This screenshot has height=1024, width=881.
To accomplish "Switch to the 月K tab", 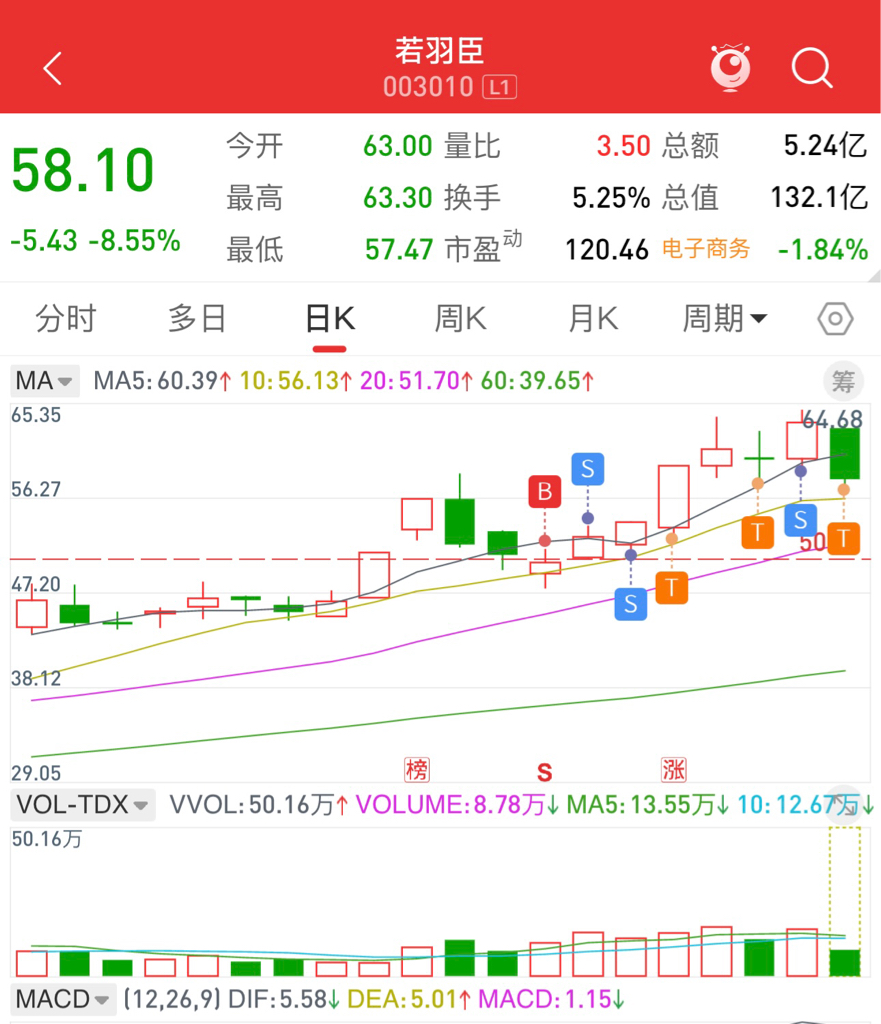I will pyautogui.click(x=592, y=319).
